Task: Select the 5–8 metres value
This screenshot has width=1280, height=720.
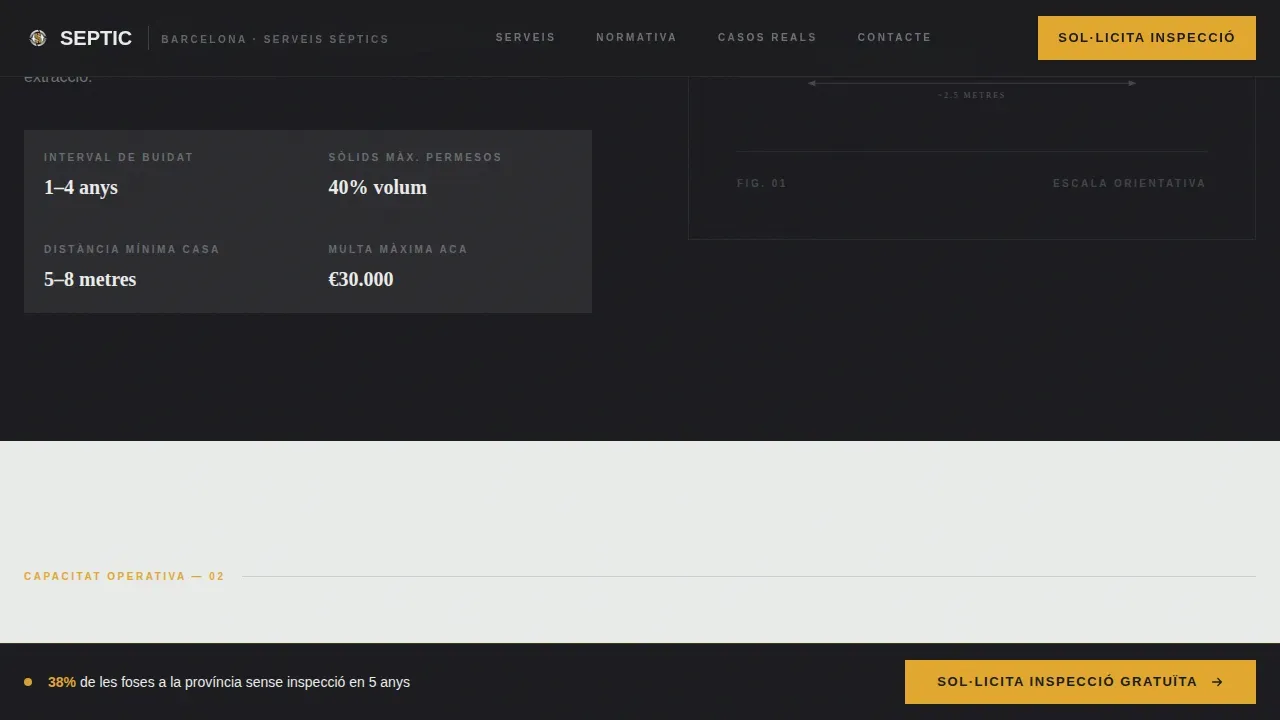Action: [x=90, y=279]
